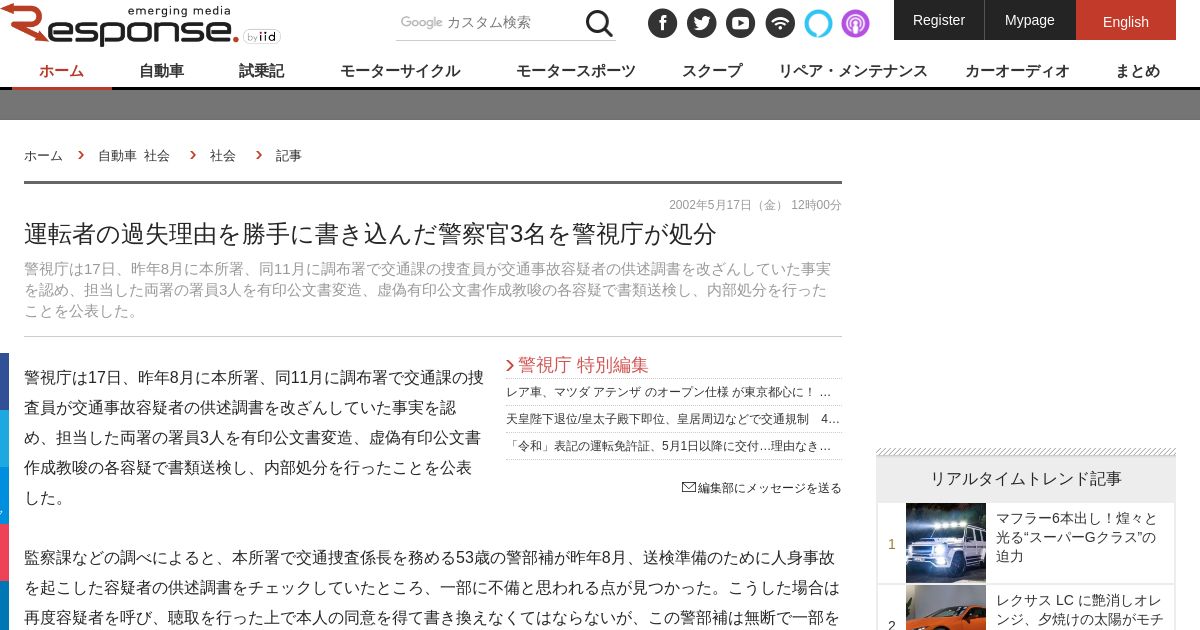The image size is (1200, 630).
Task: Click the ホーム breadcrumb link
Action: coord(43,155)
